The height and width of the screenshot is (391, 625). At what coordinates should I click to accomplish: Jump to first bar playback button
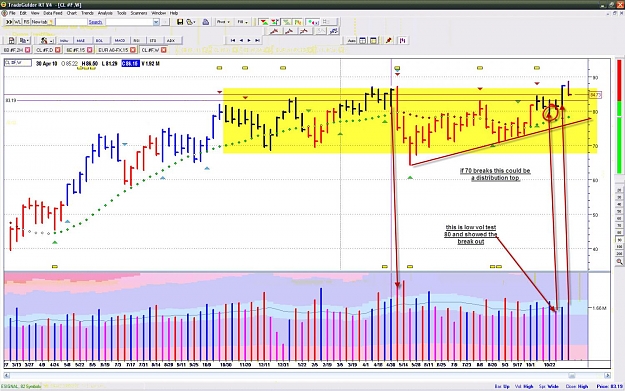click(x=233, y=40)
